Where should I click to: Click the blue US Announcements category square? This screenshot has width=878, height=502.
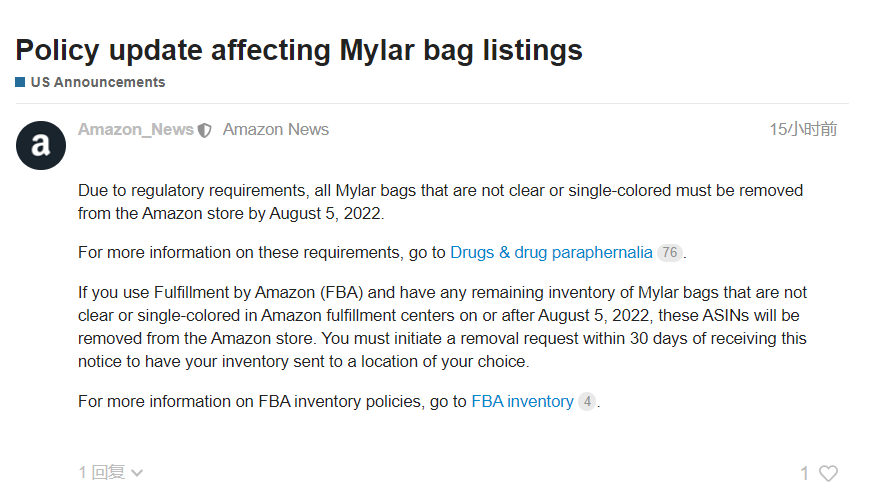tap(20, 82)
